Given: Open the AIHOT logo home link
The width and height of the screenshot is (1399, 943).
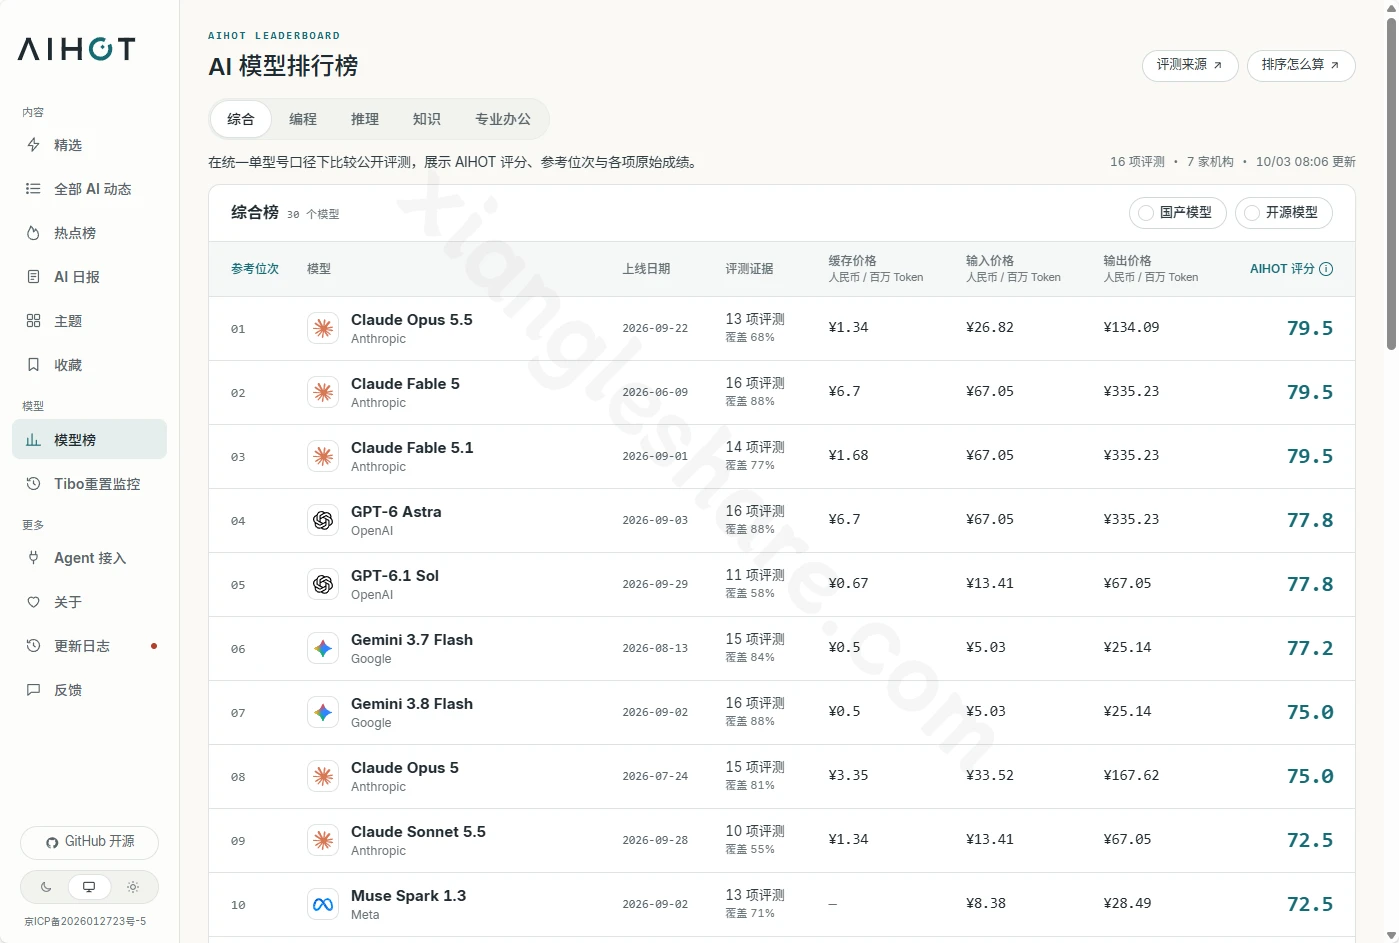Looking at the screenshot, I should pyautogui.click(x=76, y=49).
